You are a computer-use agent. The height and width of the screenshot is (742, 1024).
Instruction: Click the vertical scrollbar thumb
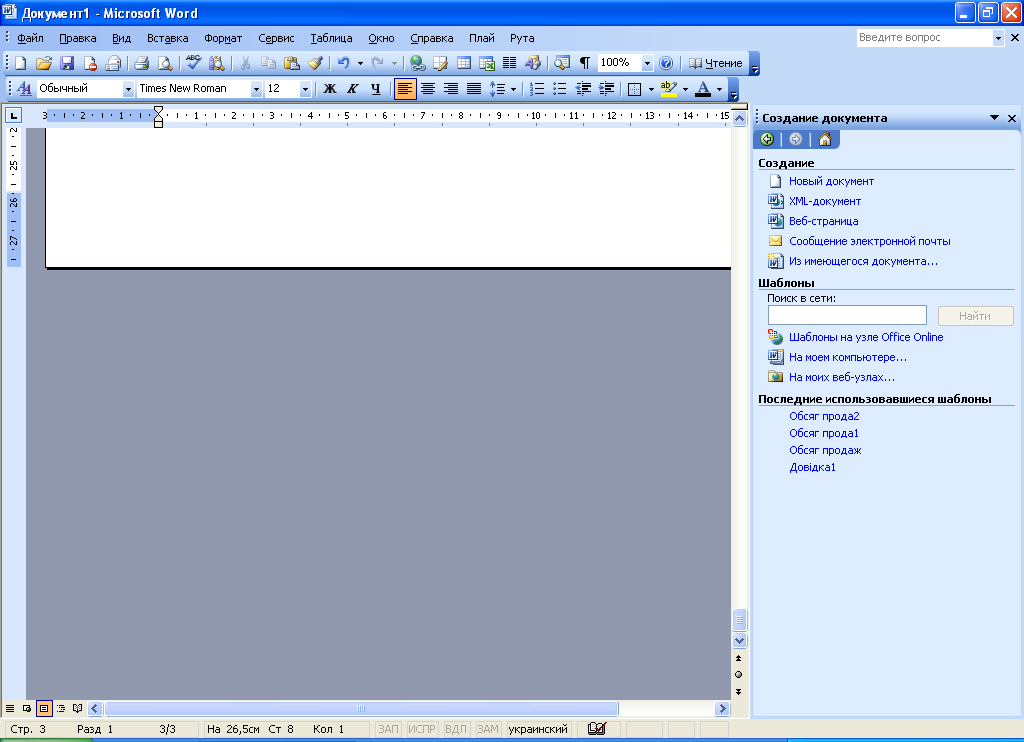[x=739, y=619]
